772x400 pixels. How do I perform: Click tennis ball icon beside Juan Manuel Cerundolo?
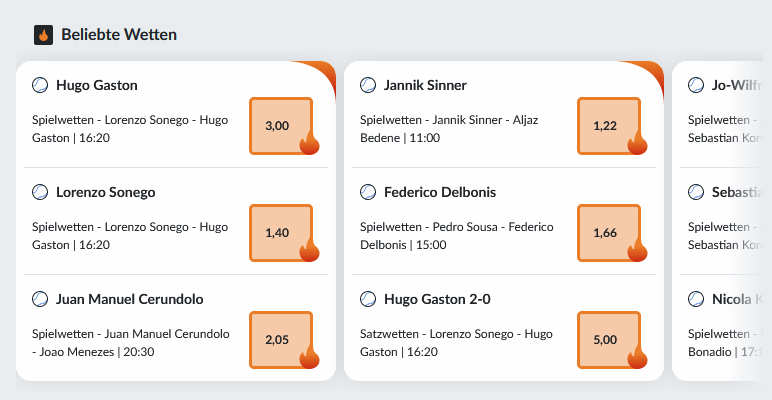40,299
